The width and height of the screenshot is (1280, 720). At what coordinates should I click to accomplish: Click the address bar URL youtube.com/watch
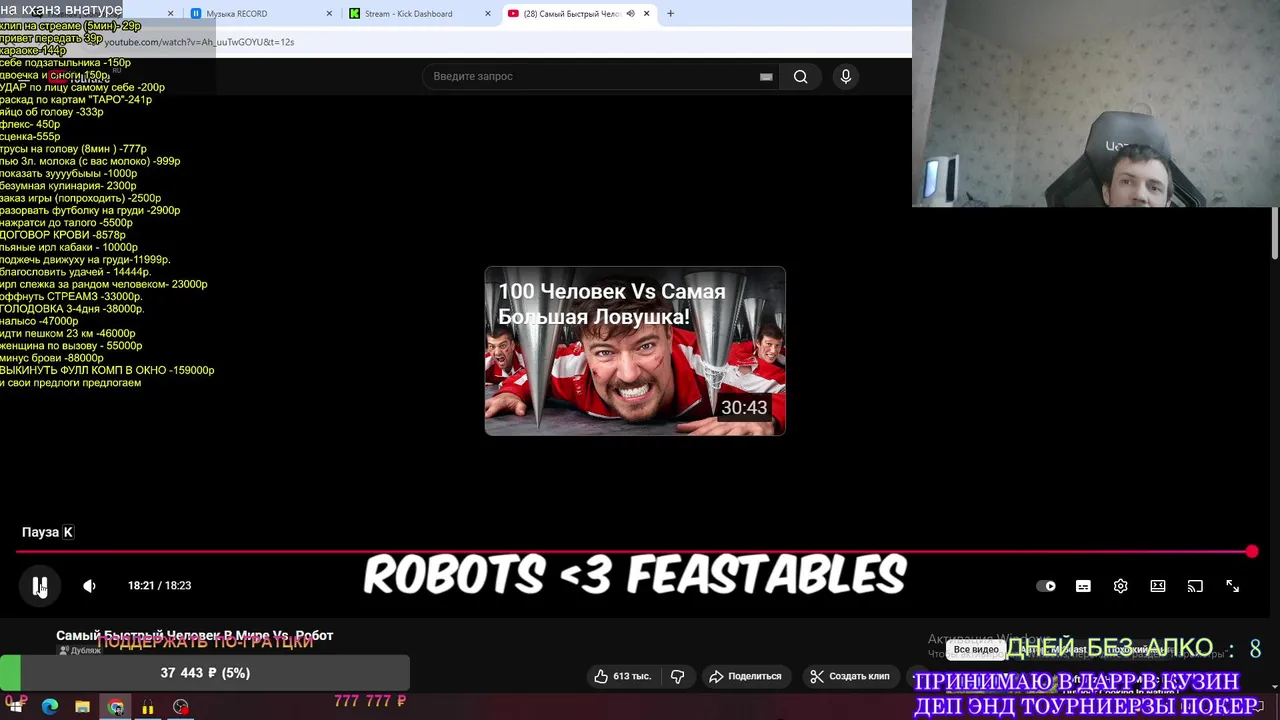coord(199,42)
